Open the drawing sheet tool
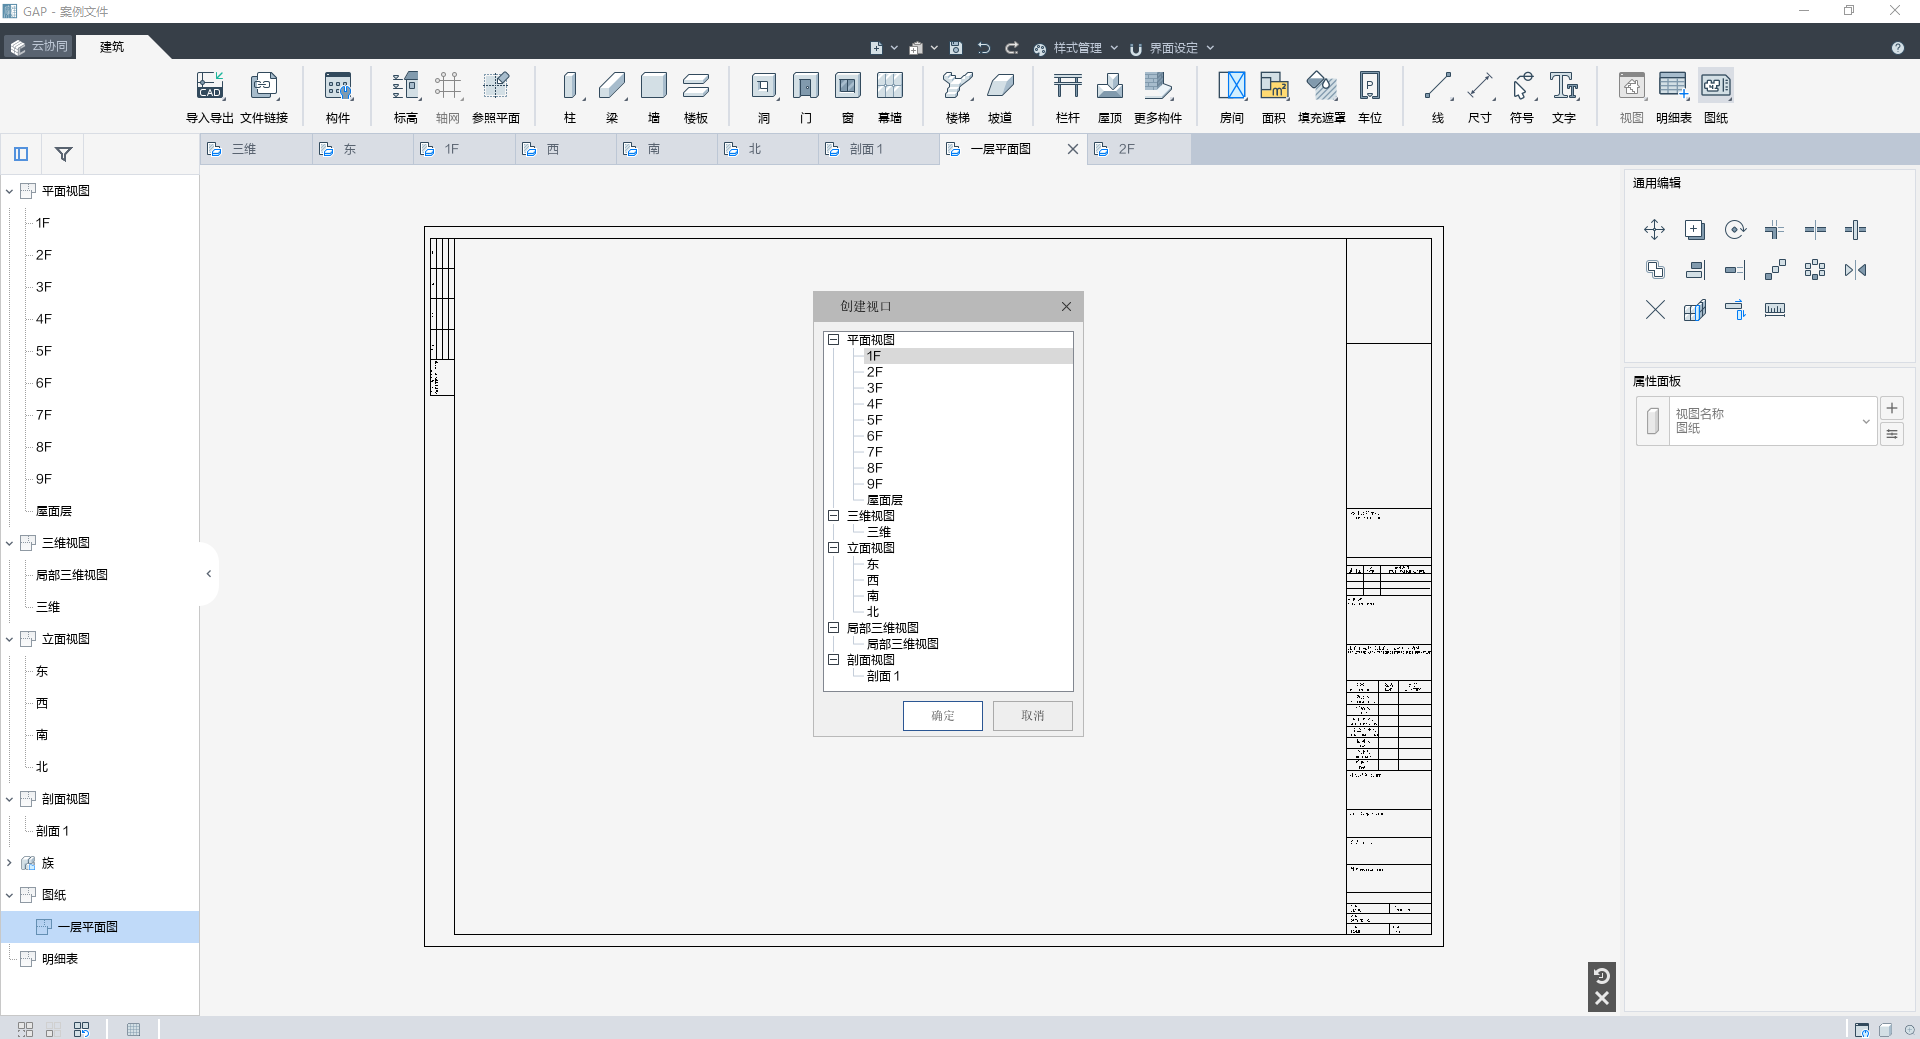The width and height of the screenshot is (1920, 1039). (x=1716, y=97)
